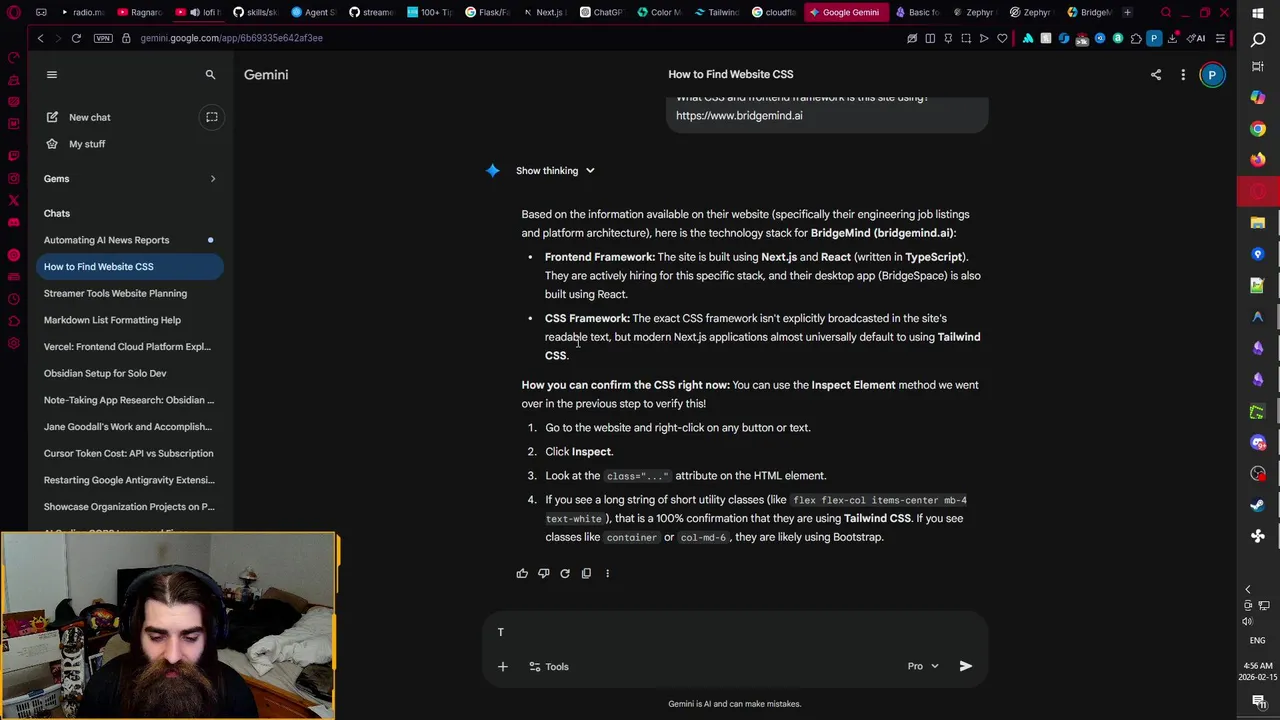The image size is (1280, 720).
Task: Open chat Restarting Google Antigravity Extension
Action: click(130, 480)
